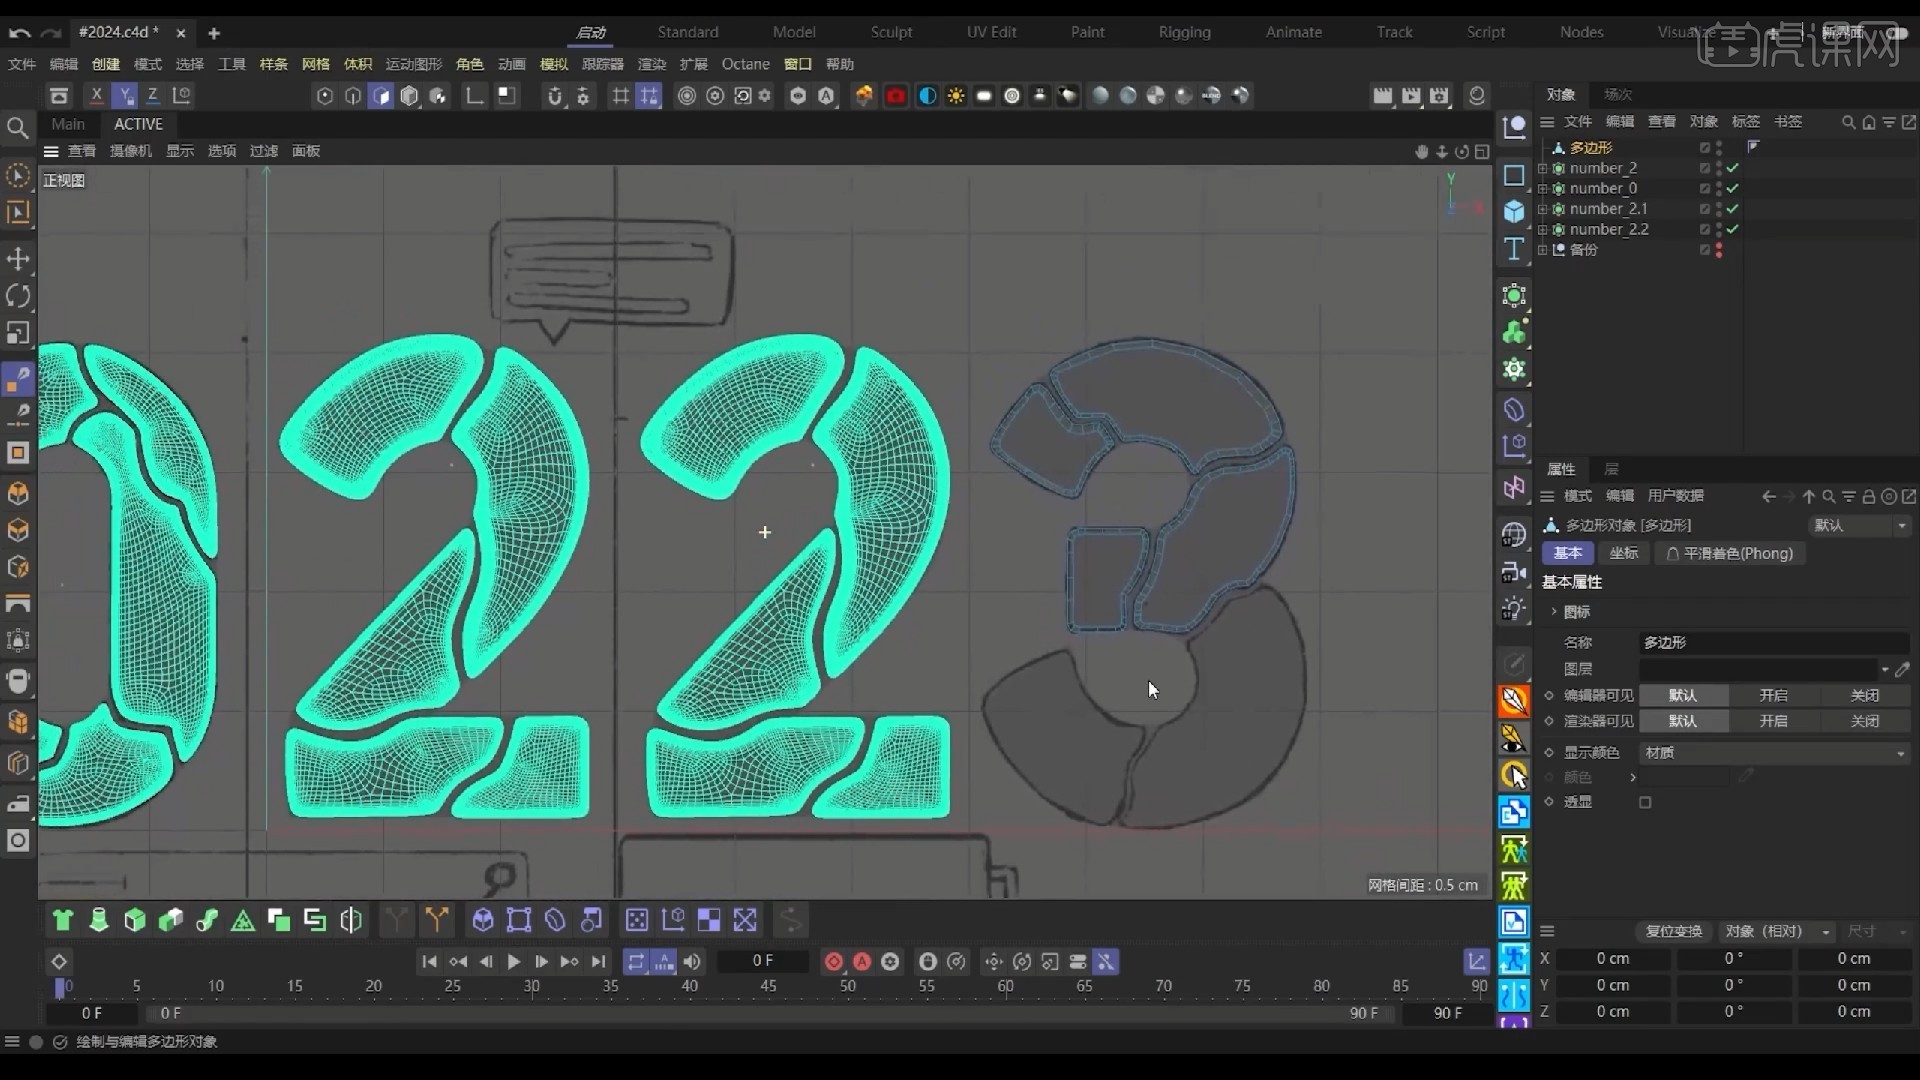
Task: Select the Move tool in left toolbar
Action: [18, 259]
